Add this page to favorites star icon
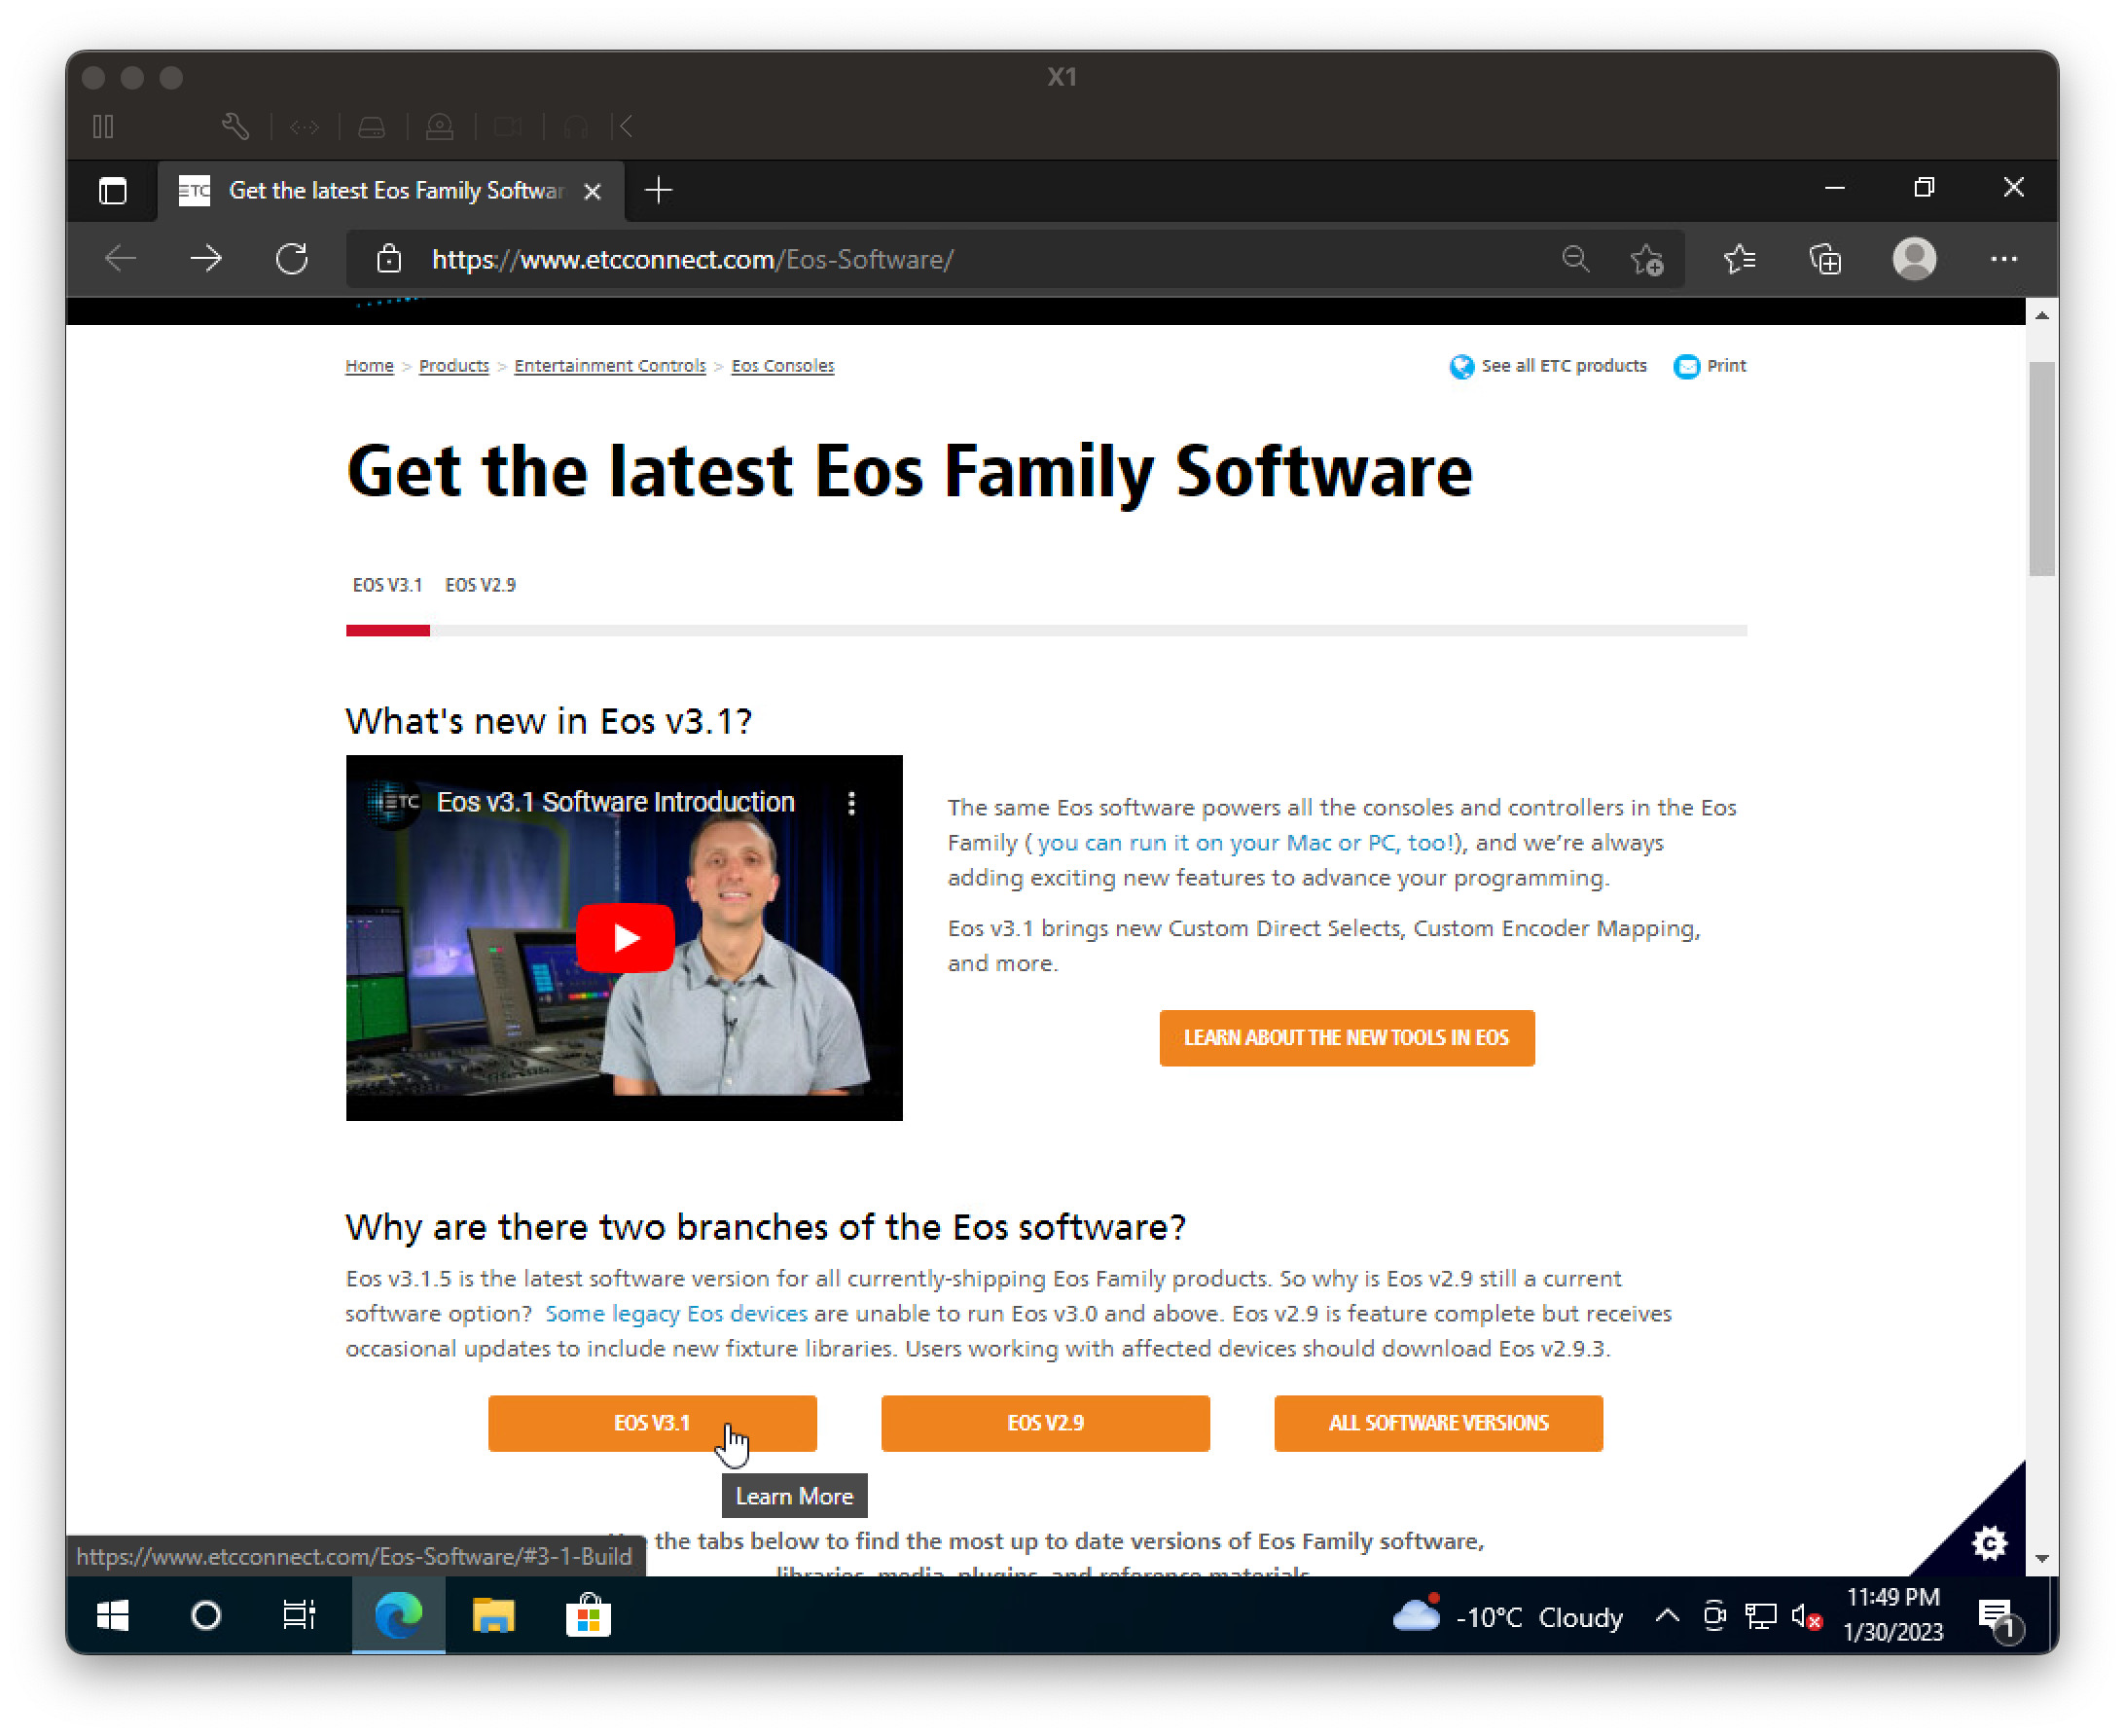This screenshot has width=2125, height=1736. (x=1647, y=260)
